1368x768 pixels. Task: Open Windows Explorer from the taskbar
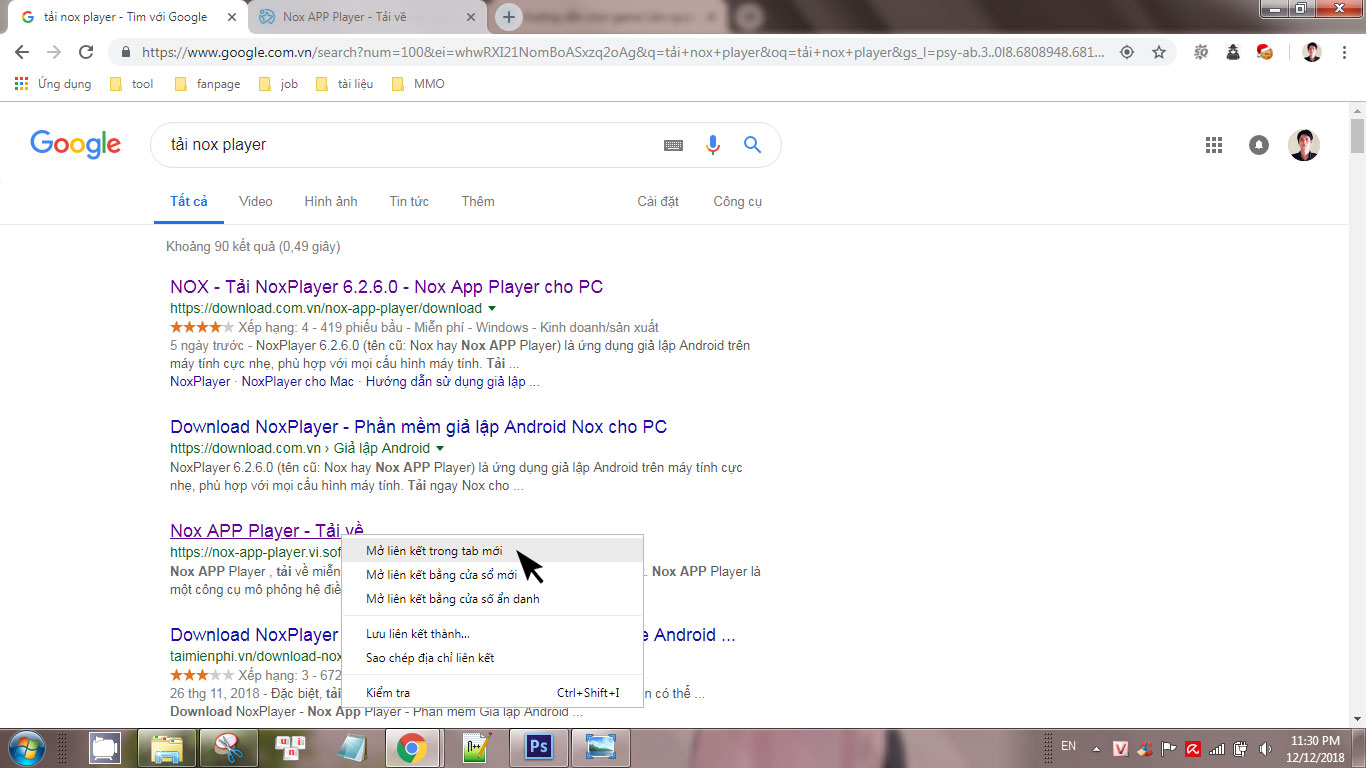pyautogui.click(x=166, y=747)
